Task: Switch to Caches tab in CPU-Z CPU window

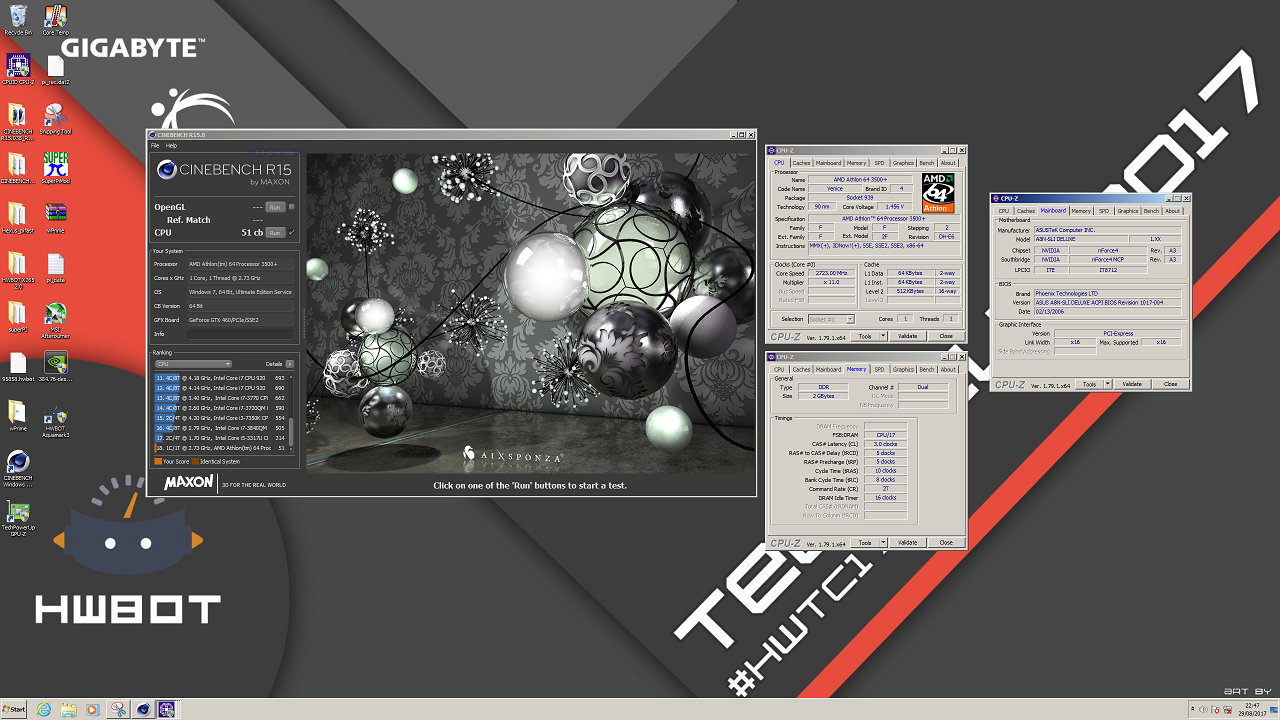Action: (x=801, y=163)
